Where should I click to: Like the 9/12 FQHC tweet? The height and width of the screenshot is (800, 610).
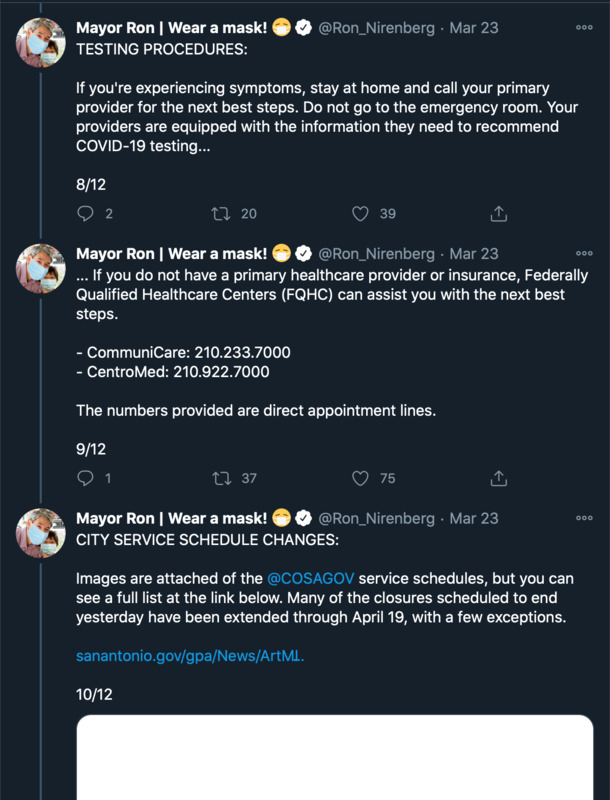[361, 478]
